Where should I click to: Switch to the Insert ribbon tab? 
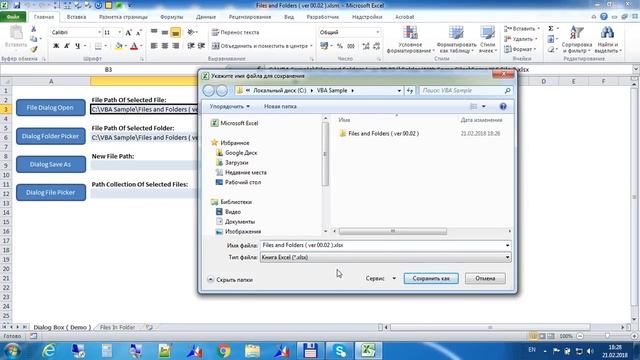point(76,17)
